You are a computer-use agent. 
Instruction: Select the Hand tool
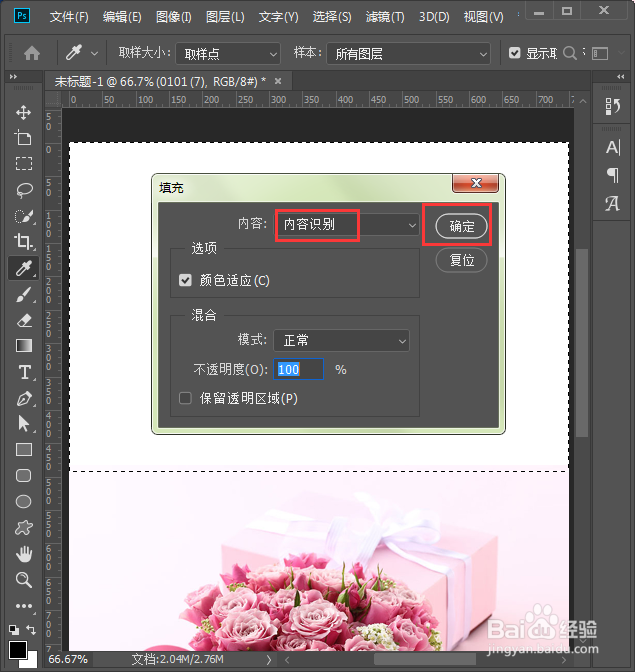[x=24, y=554]
